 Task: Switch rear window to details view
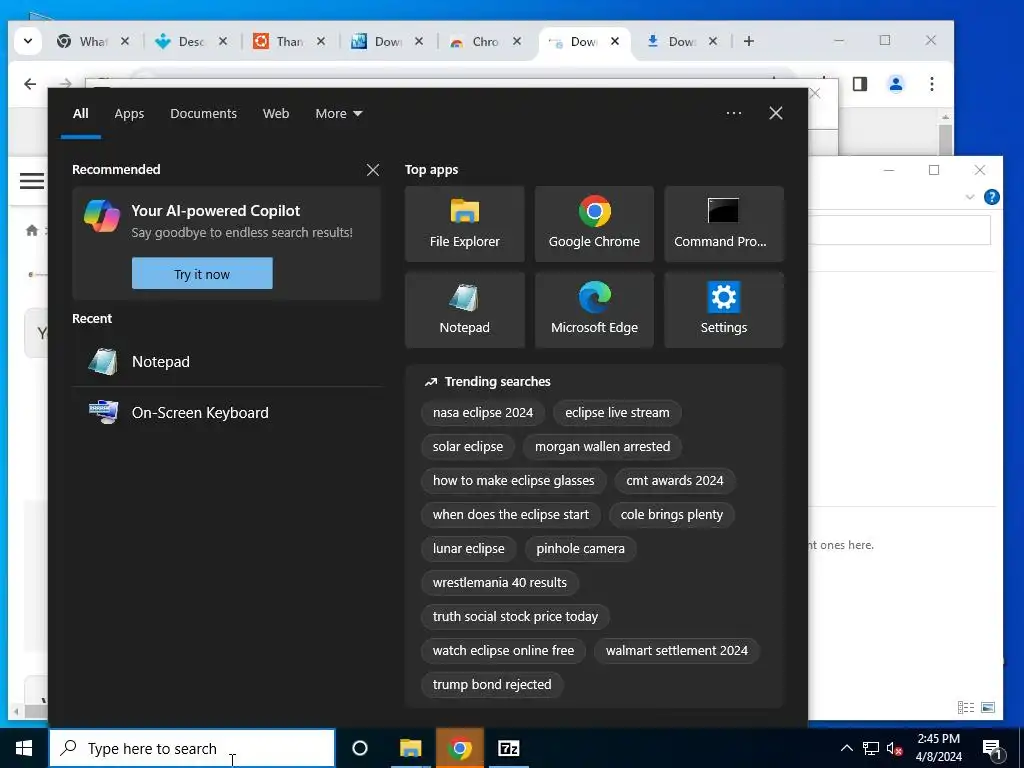click(x=966, y=707)
